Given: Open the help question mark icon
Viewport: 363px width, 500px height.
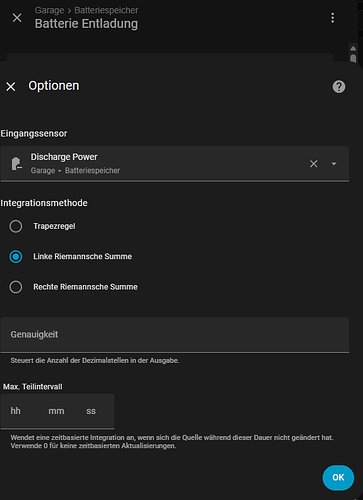Looking at the screenshot, I should tap(339, 87).
